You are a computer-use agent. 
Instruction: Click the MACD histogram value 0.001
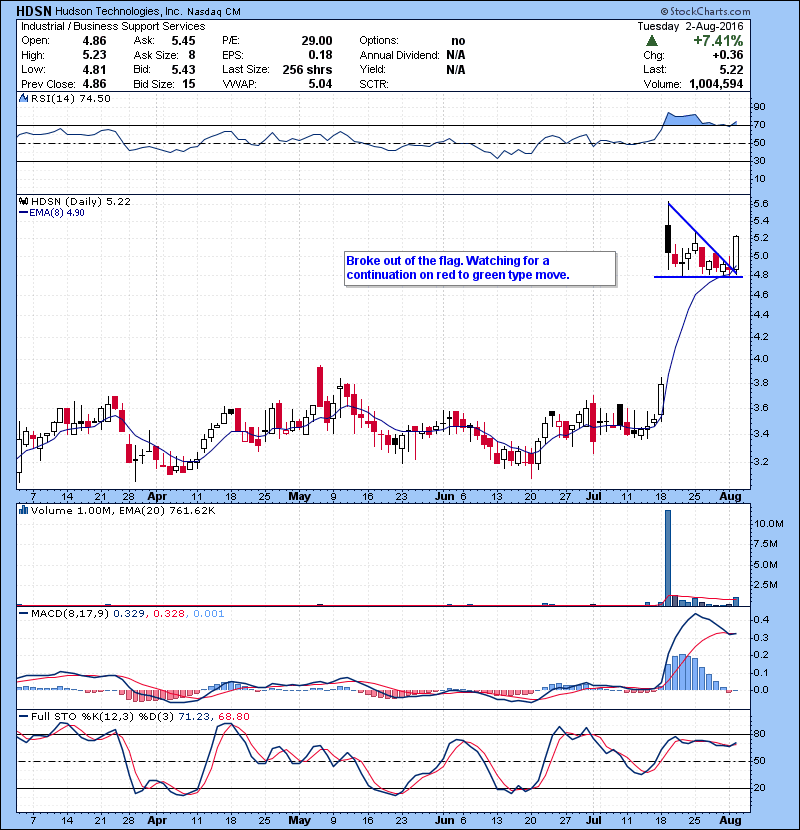[209, 614]
